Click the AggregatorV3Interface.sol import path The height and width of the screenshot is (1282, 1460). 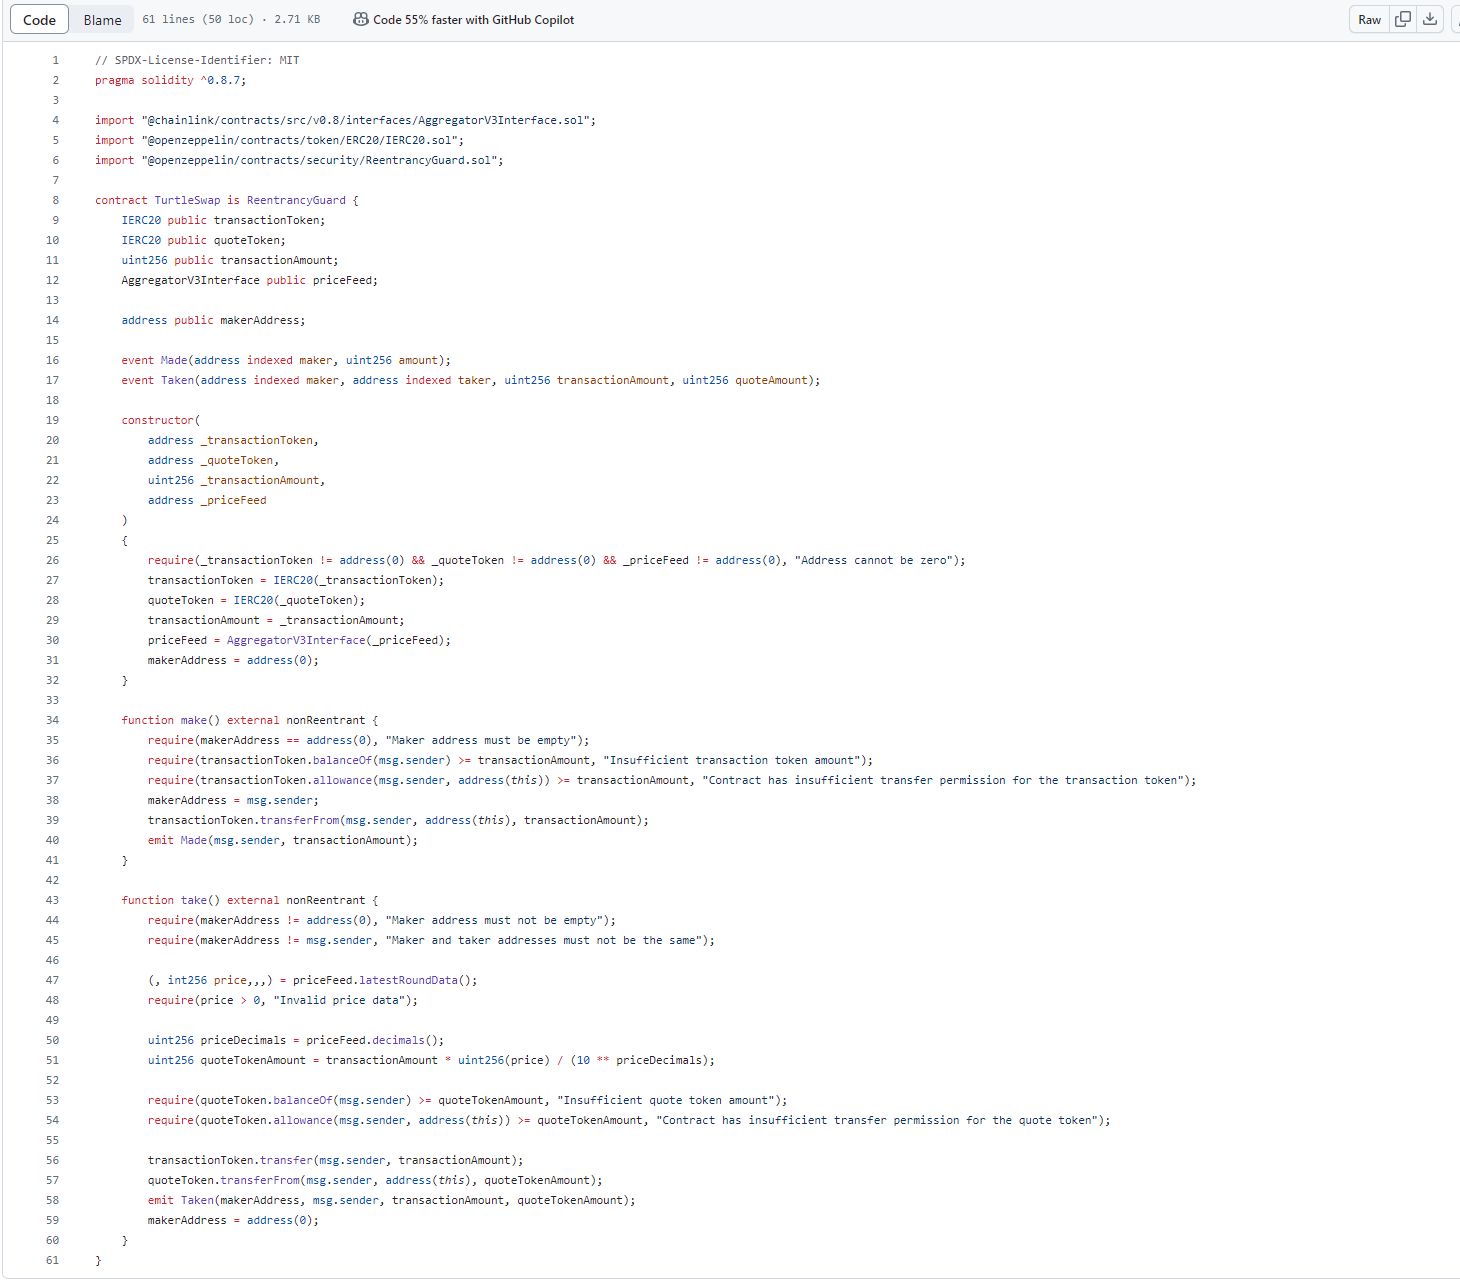click(x=368, y=120)
